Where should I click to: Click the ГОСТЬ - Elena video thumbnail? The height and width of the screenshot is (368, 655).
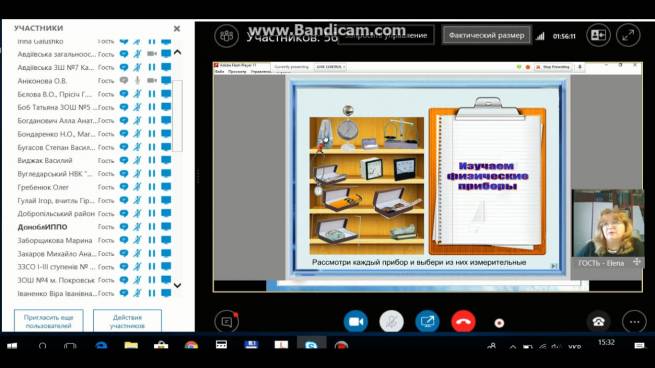608,228
